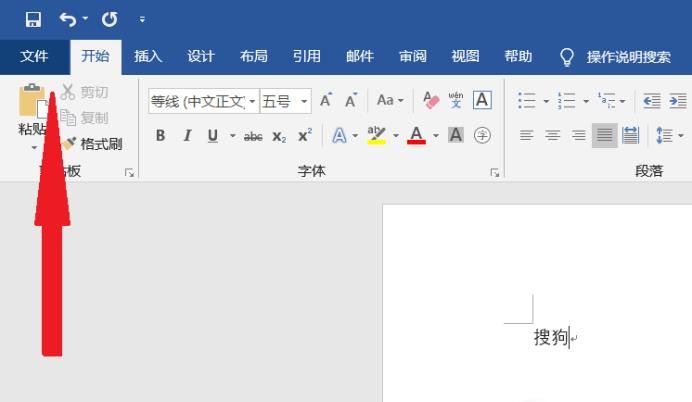
Task: Click the phonetic guide wén icon
Action: tap(456, 100)
